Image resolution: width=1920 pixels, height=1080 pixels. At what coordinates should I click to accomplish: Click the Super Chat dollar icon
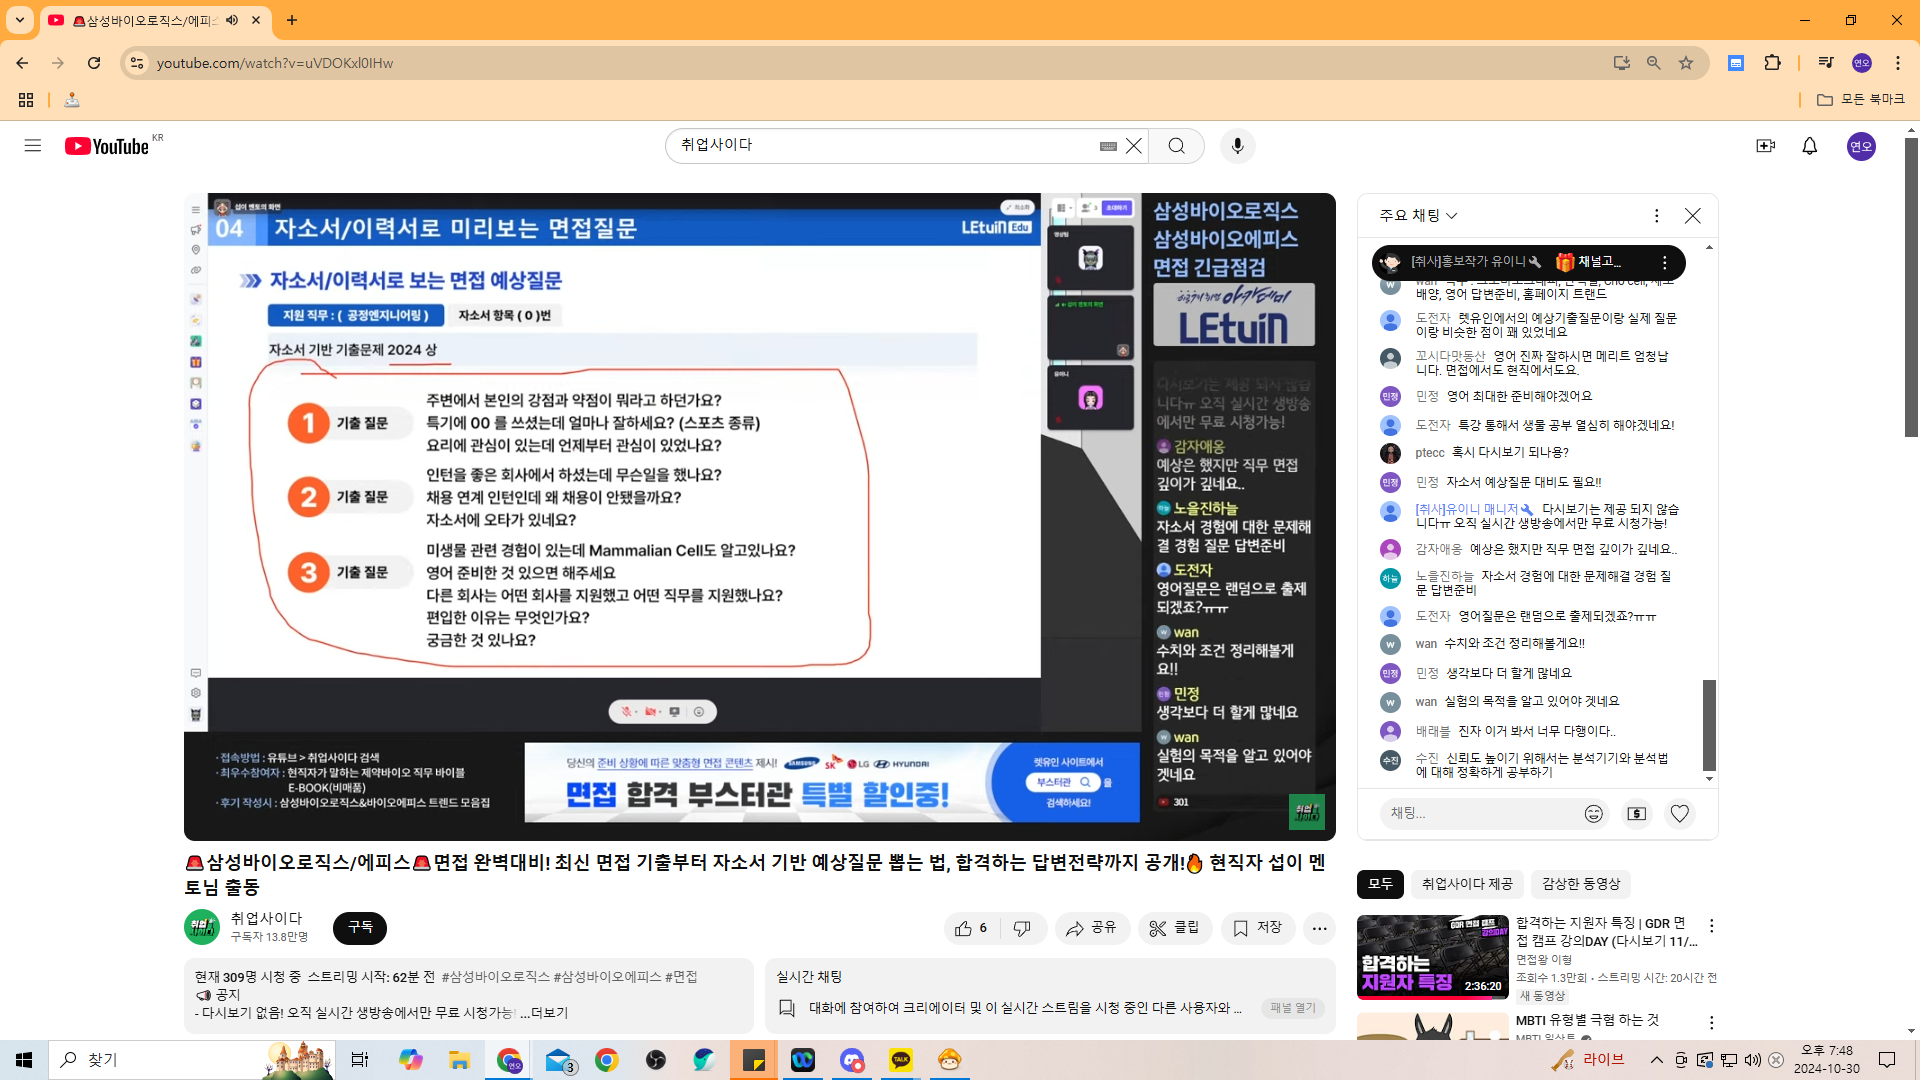1636,814
